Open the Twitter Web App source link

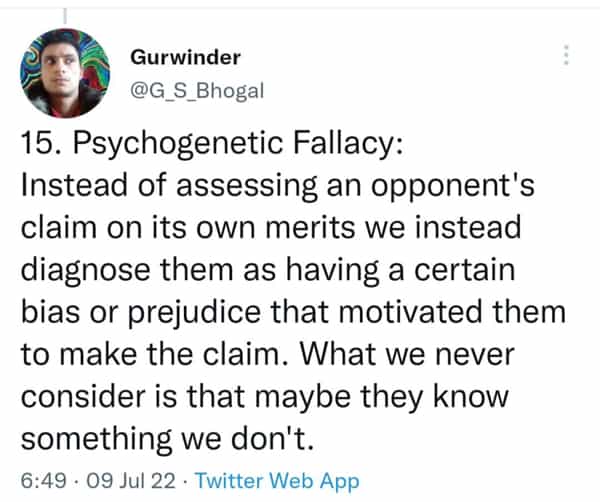[277, 481]
